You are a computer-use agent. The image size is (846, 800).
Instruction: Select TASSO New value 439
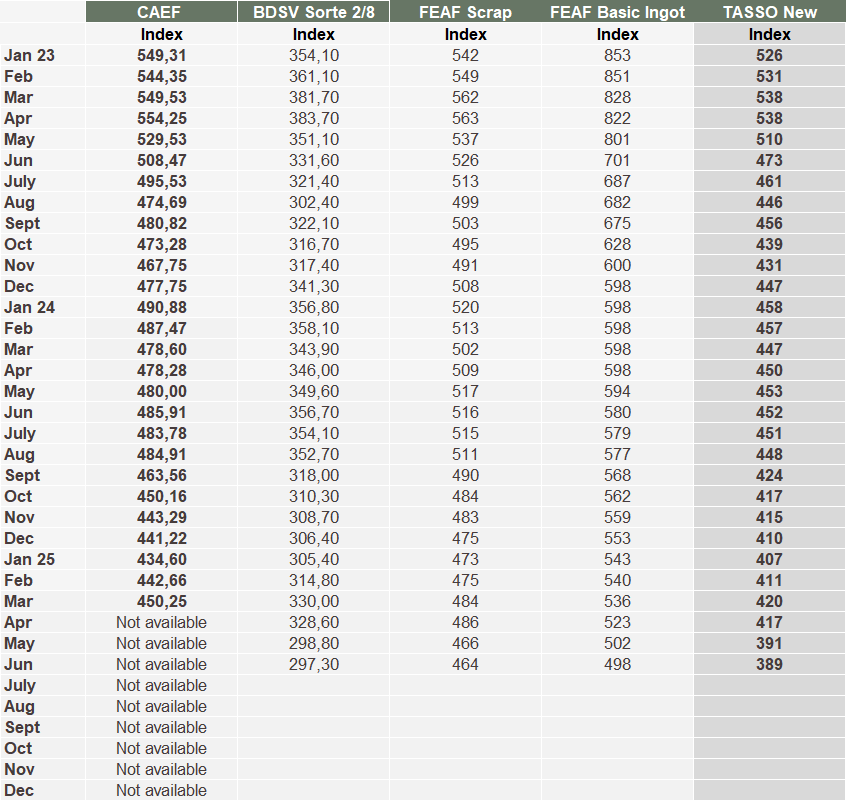(x=769, y=244)
